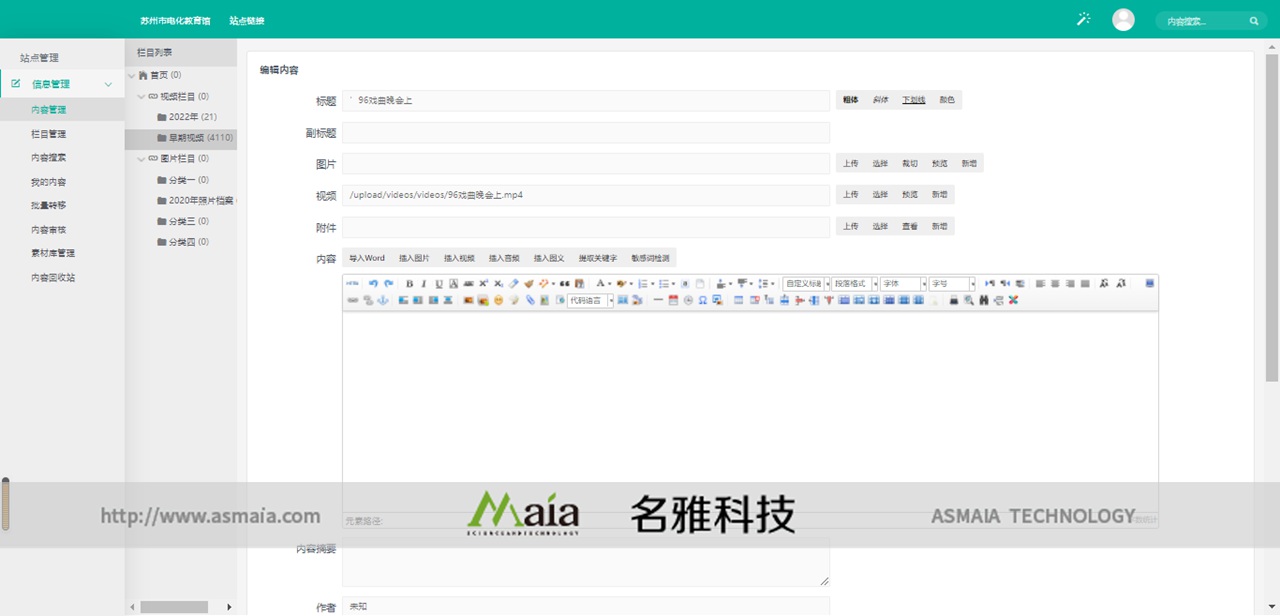Apply strikethrough ABC formatting
Image resolution: width=1280 pixels, height=616 pixels.
point(468,284)
